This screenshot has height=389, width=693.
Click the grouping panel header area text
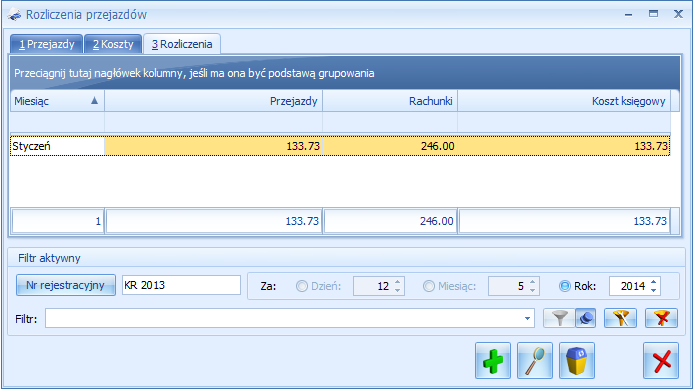pyautogui.click(x=194, y=73)
